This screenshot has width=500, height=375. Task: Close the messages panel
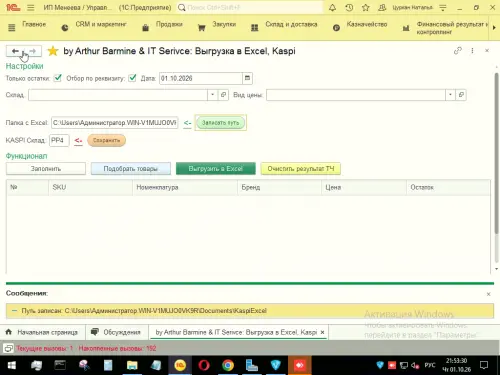click(488, 294)
